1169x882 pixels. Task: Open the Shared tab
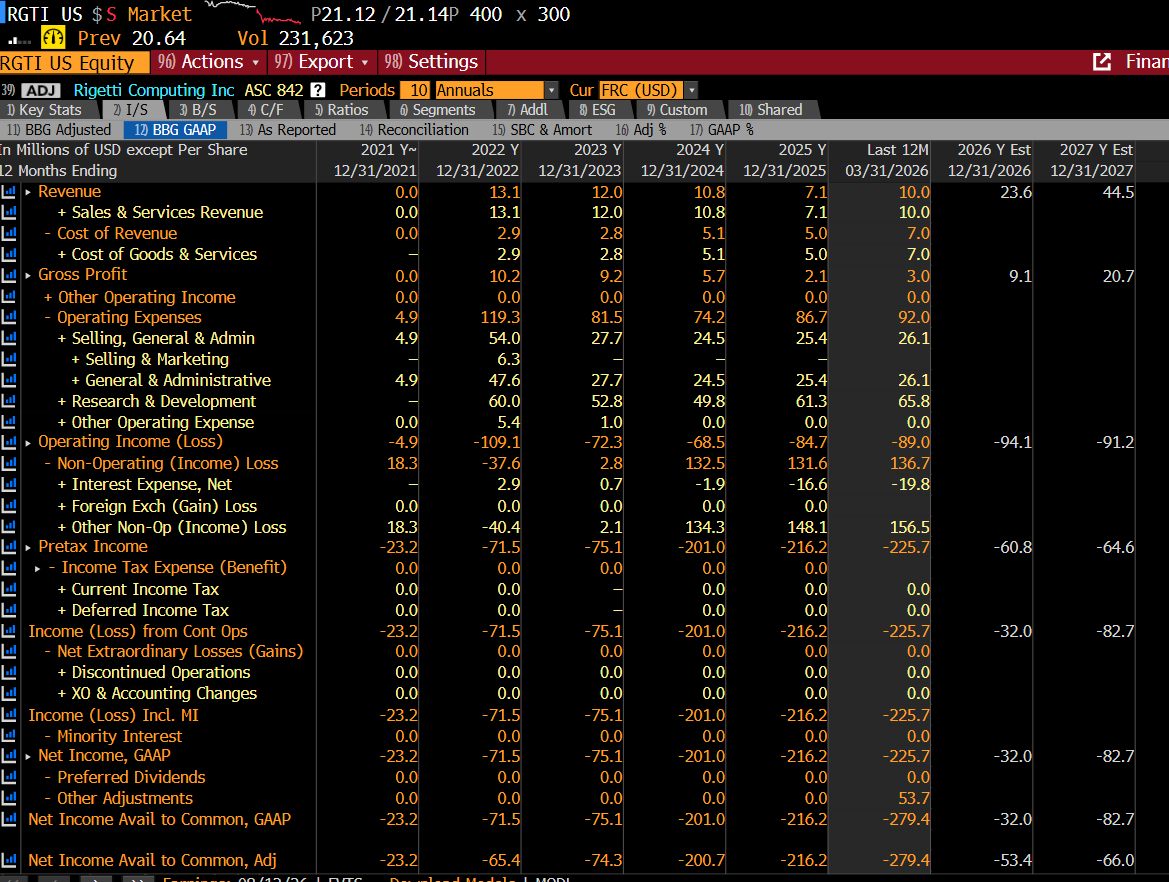coord(771,110)
